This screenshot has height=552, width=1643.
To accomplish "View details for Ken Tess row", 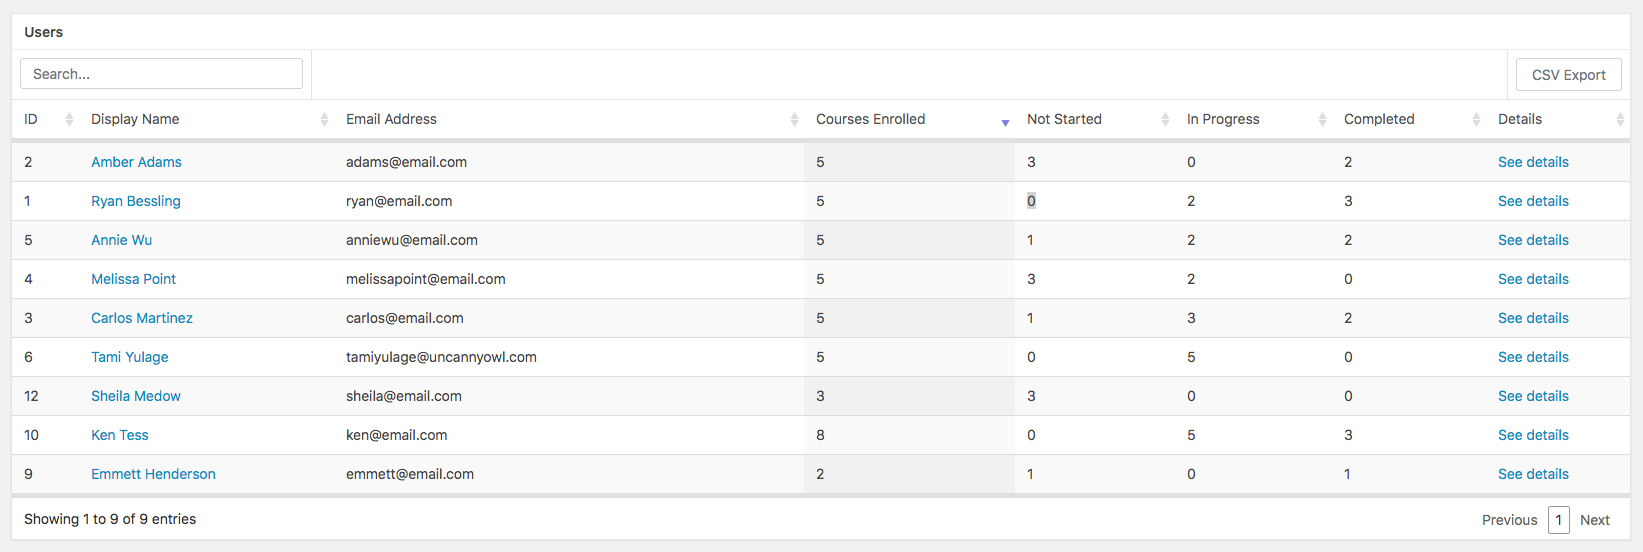I will click(x=1533, y=435).
